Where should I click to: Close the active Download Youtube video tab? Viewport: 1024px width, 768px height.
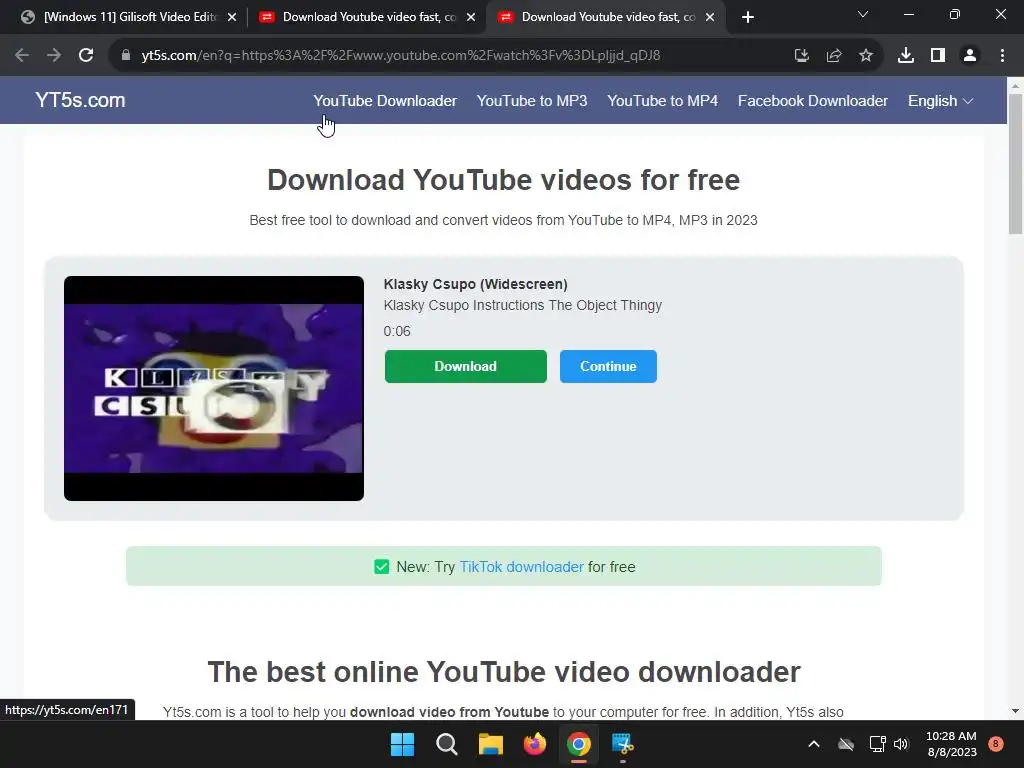(x=710, y=17)
